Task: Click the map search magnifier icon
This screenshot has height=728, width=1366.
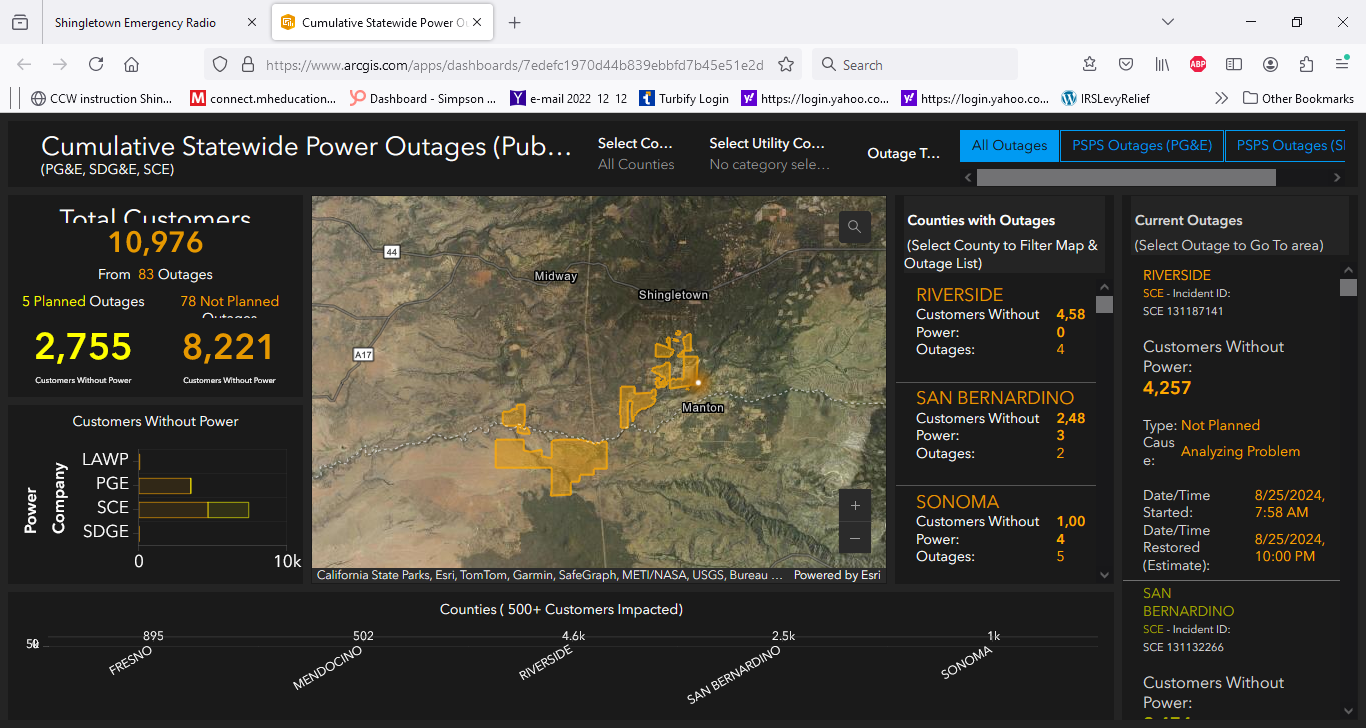Action: (854, 227)
